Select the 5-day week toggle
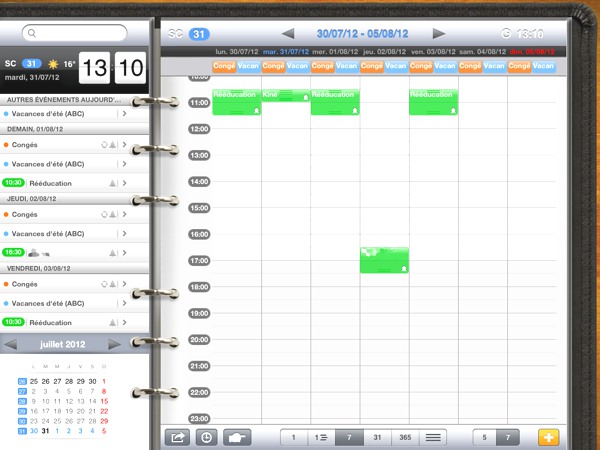Image resolution: width=600 pixels, height=450 pixels. click(x=485, y=437)
